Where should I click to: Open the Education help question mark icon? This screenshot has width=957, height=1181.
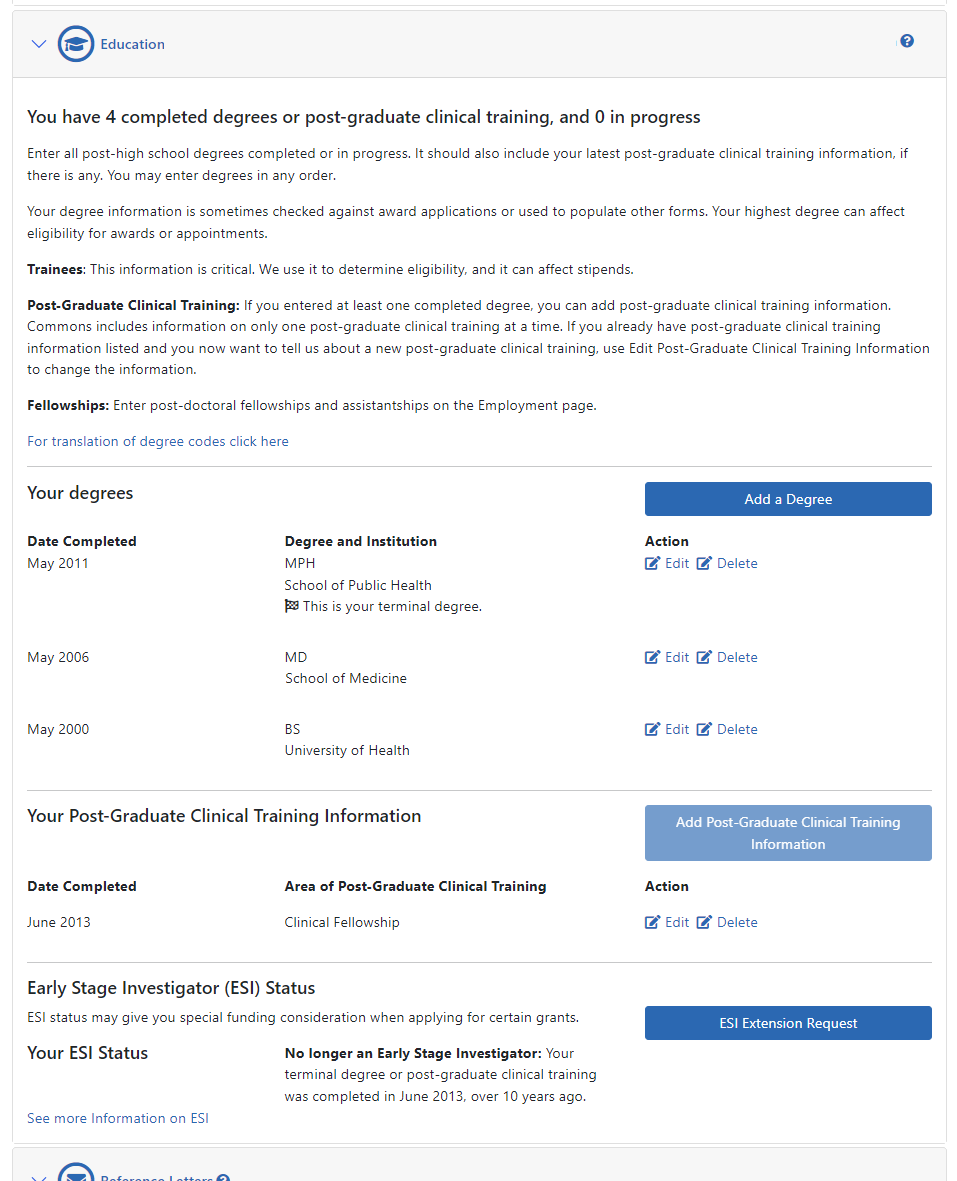click(907, 41)
